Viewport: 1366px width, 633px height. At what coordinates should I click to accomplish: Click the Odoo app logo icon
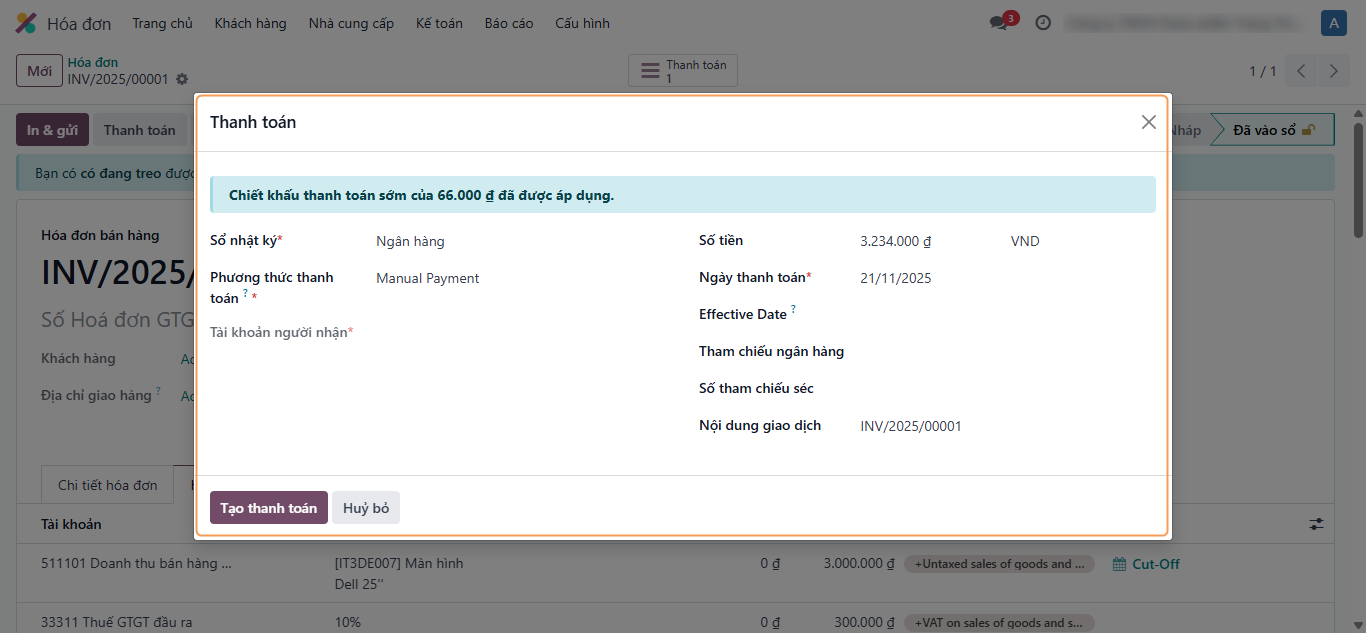tap(26, 23)
